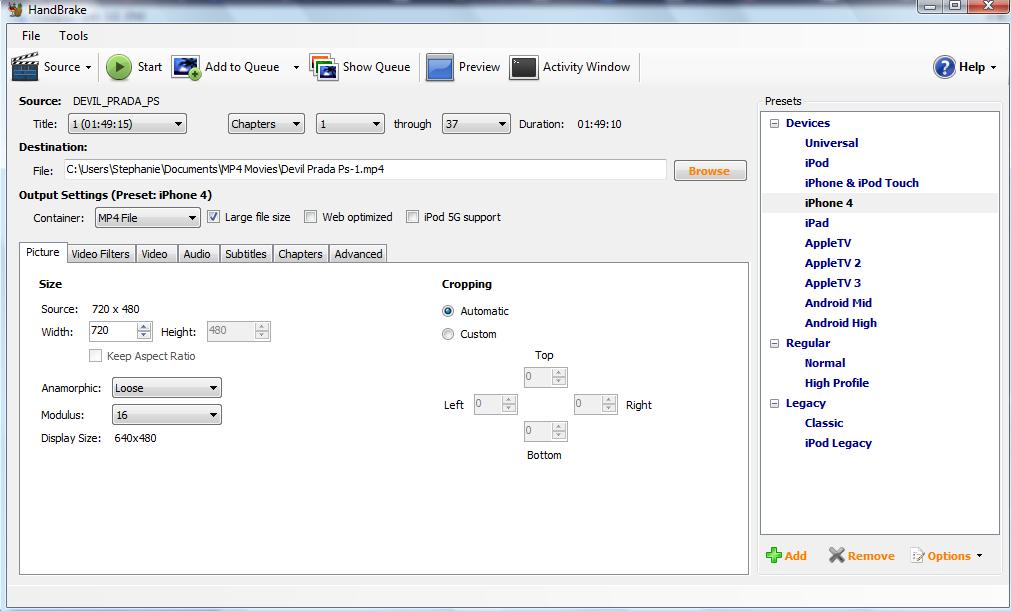Open the Add to Queue dropdown arrow
Image resolution: width=1011 pixels, height=611 pixels.
click(x=296, y=68)
